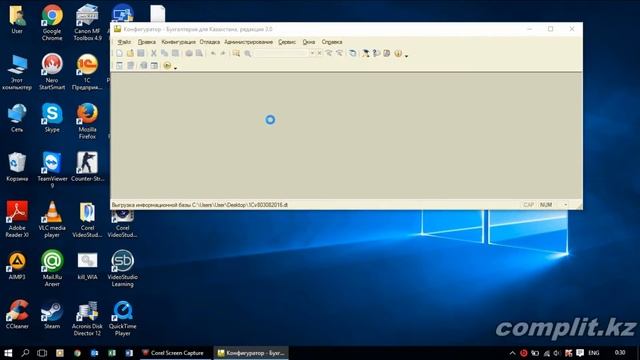
Task: Open the Правка menu
Action: click(x=147, y=42)
